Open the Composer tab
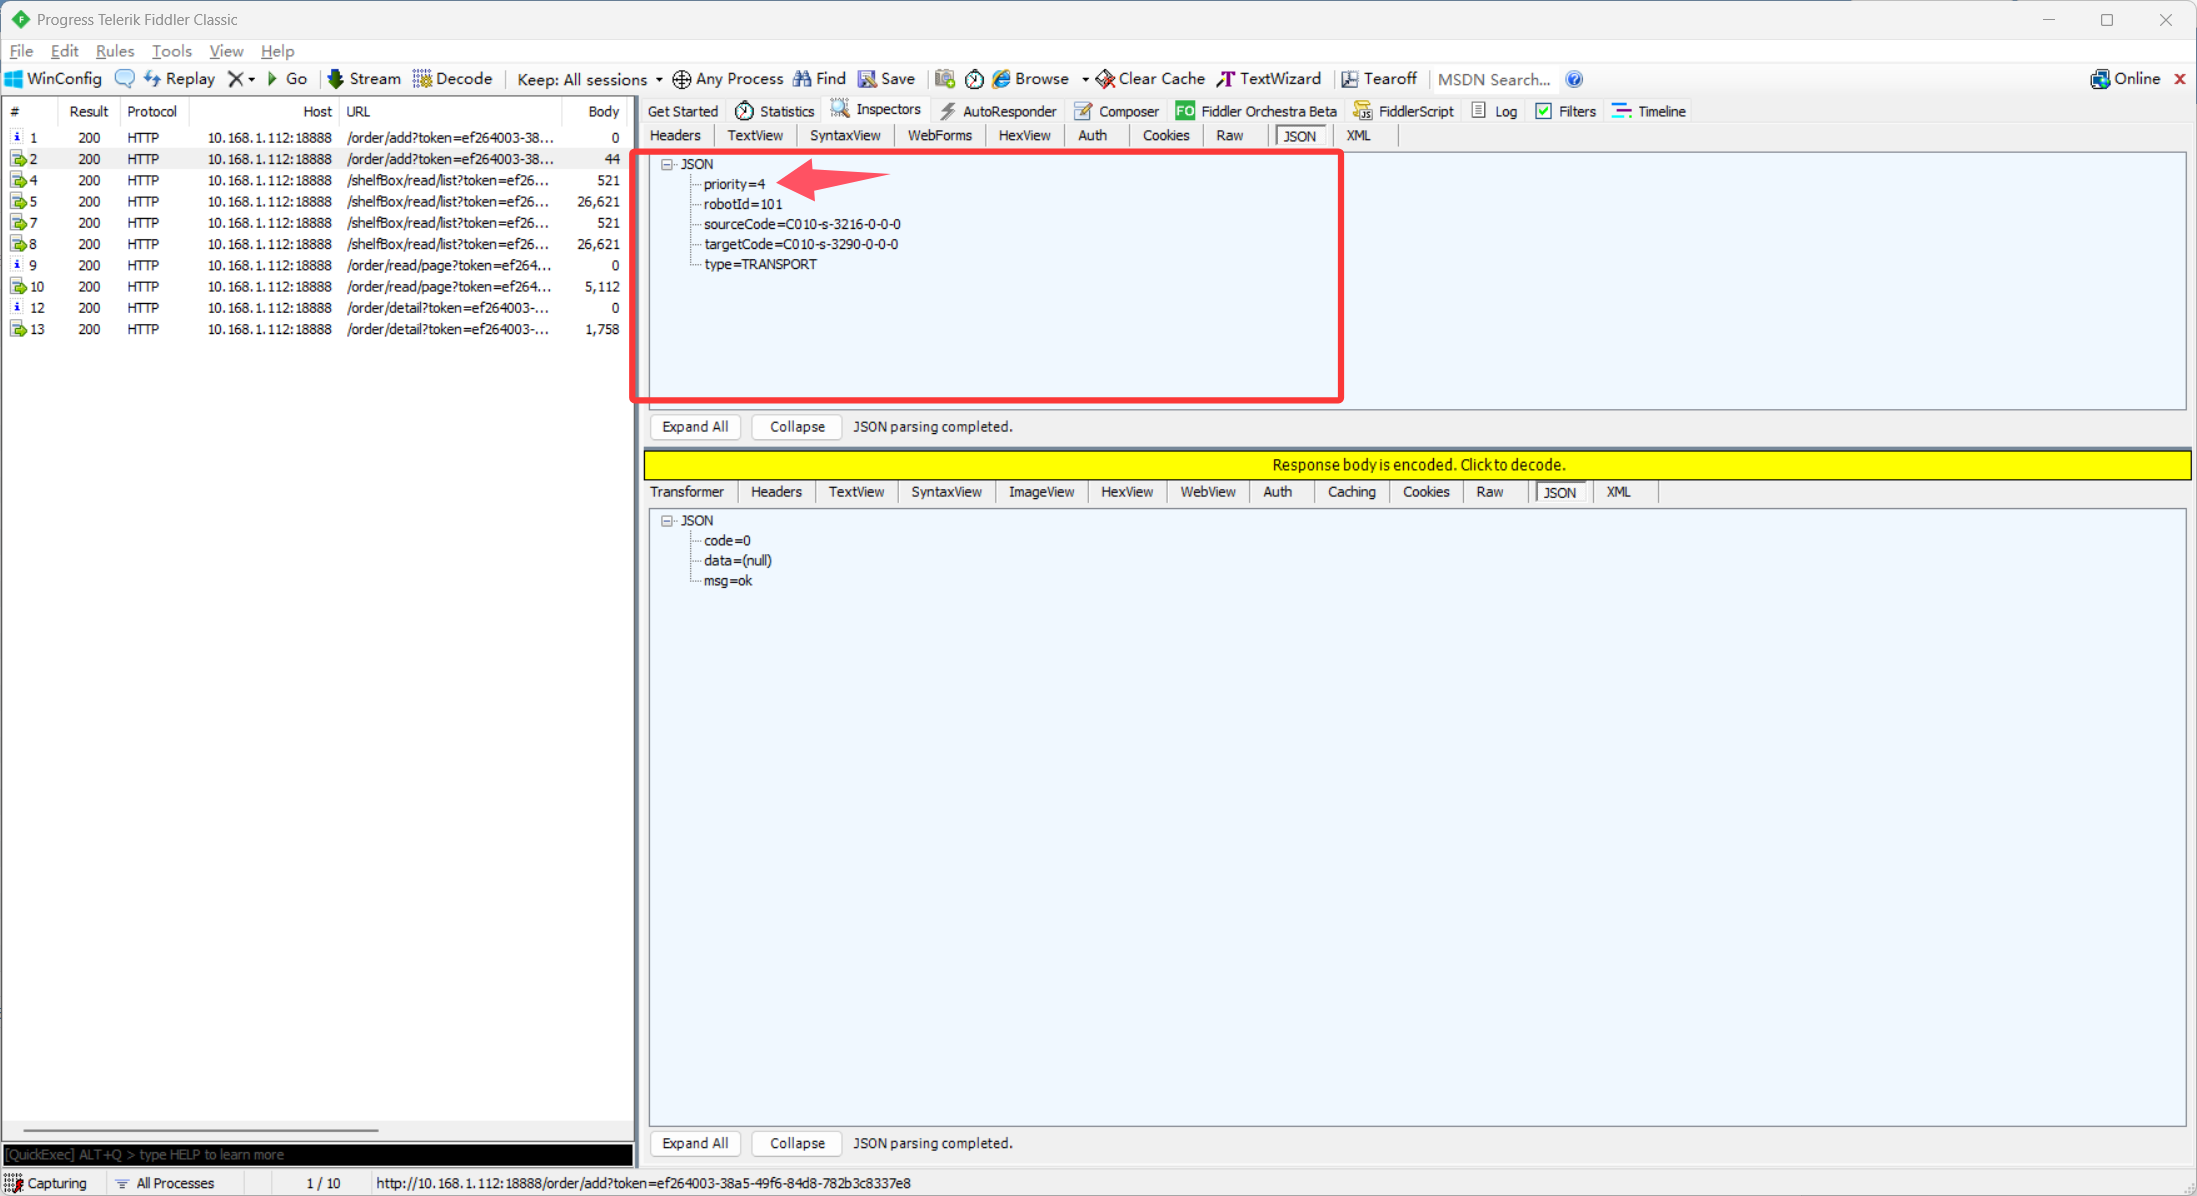 coord(1116,111)
